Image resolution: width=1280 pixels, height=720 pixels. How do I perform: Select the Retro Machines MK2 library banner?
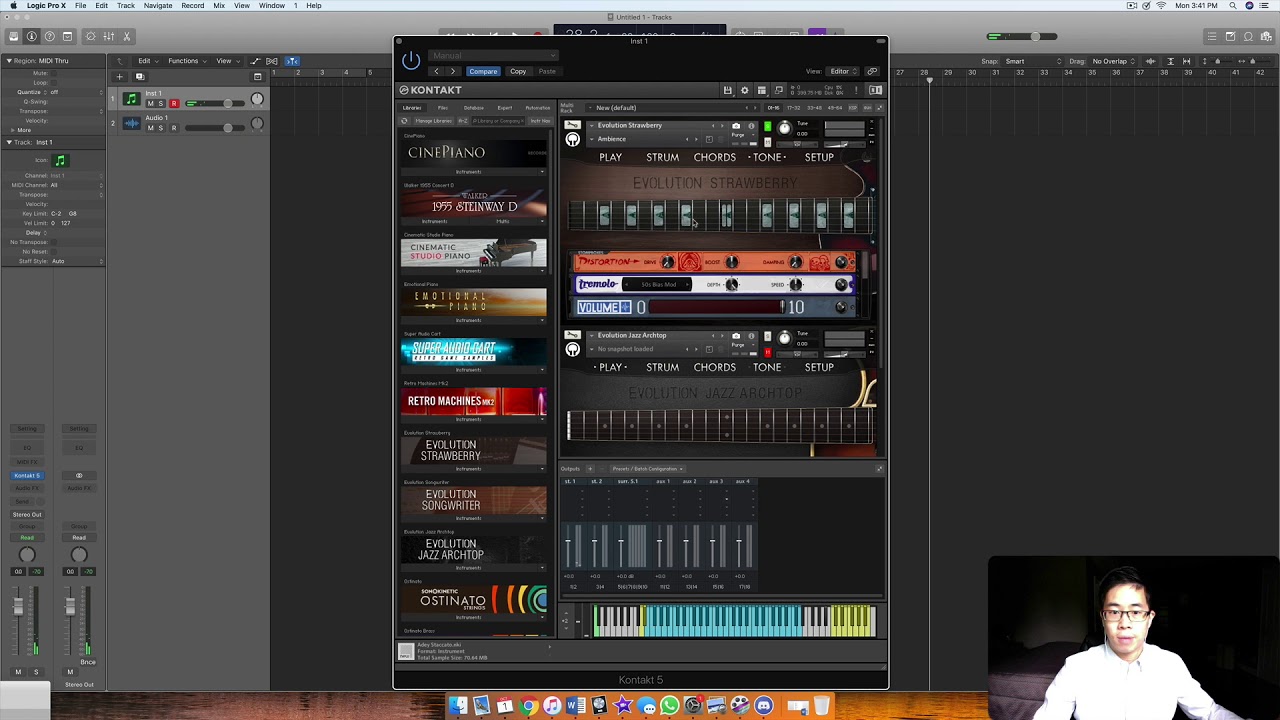click(474, 401)
